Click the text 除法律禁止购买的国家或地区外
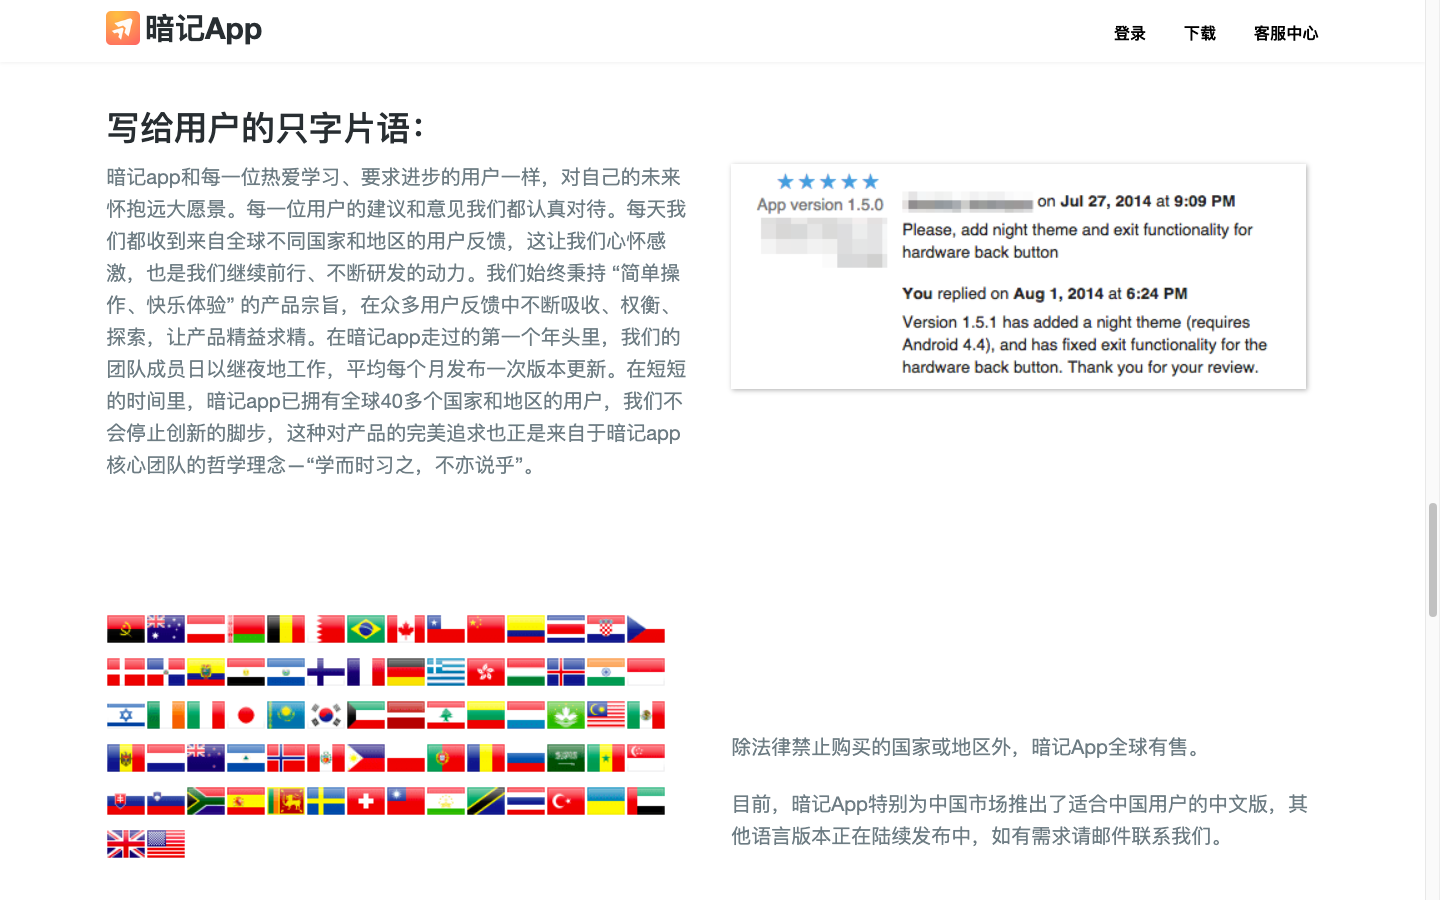 [x=871, y=747]
